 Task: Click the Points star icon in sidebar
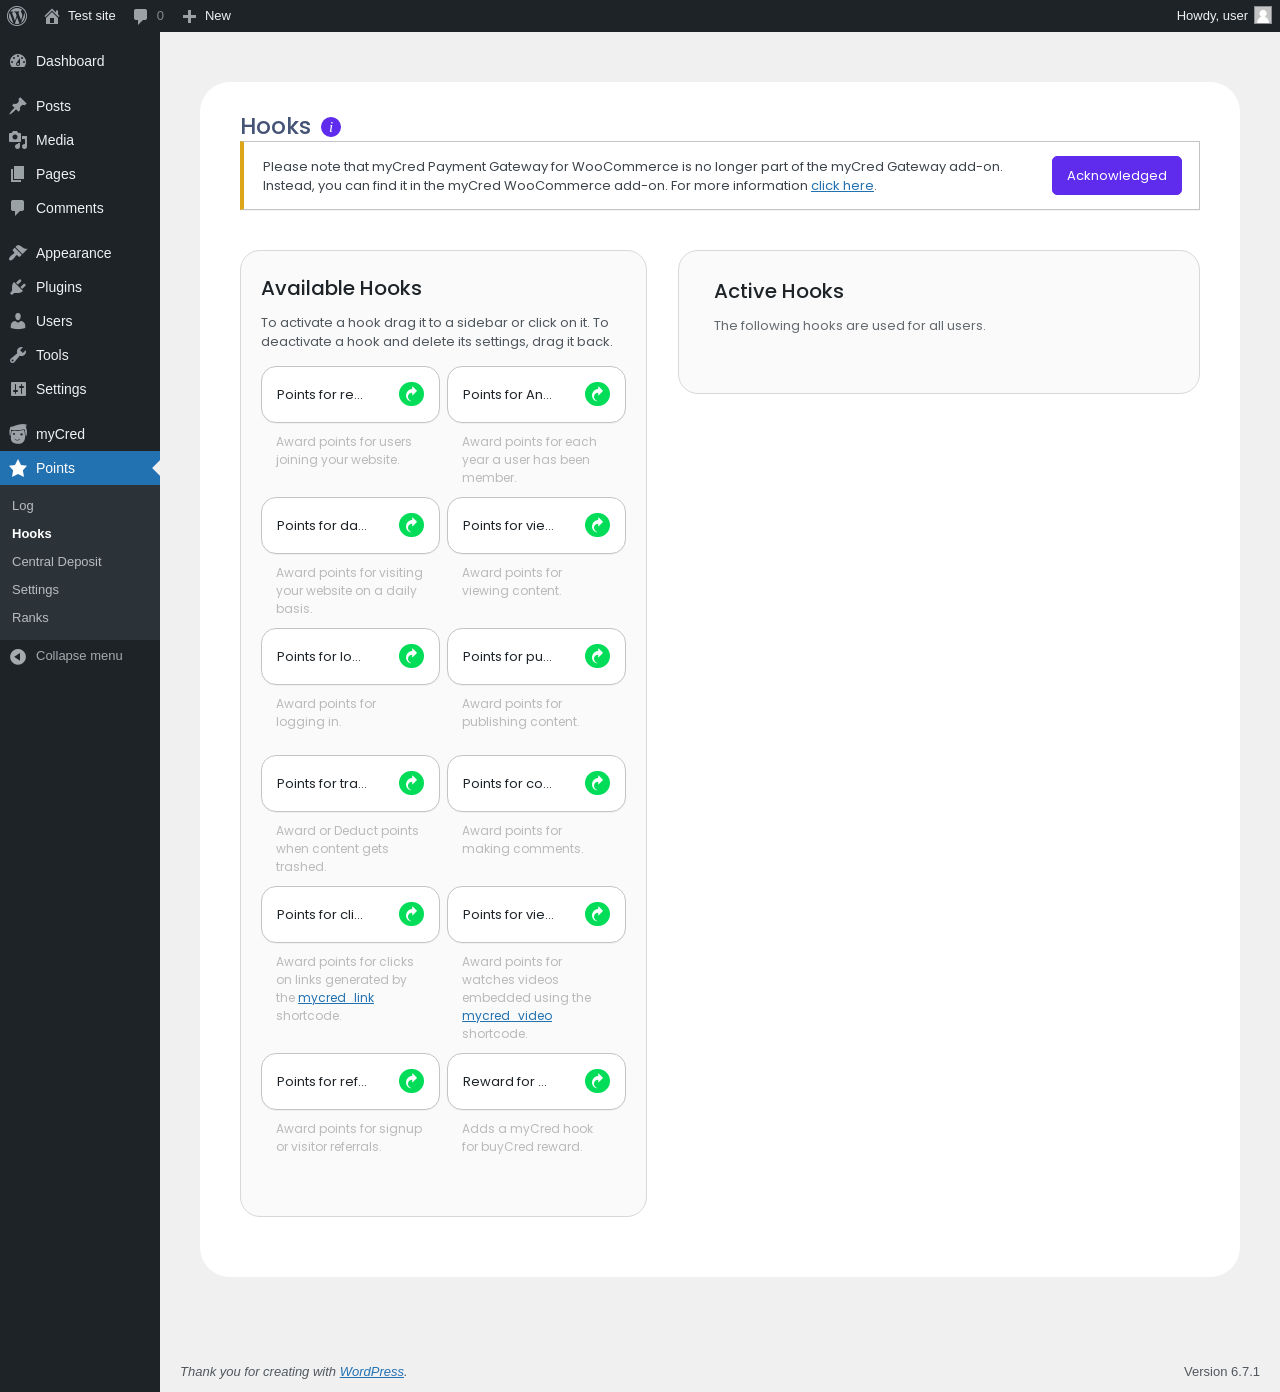coord(18,468)
